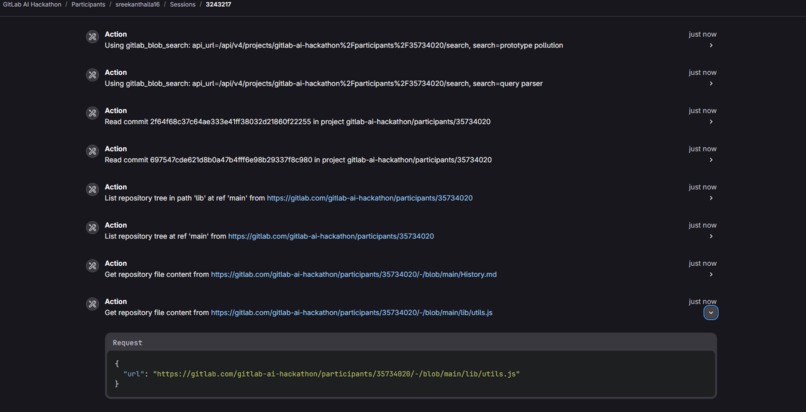Click 'just now' timestamp of lib/utils.js action
This screenshot has height=412, width=806.
702,302
